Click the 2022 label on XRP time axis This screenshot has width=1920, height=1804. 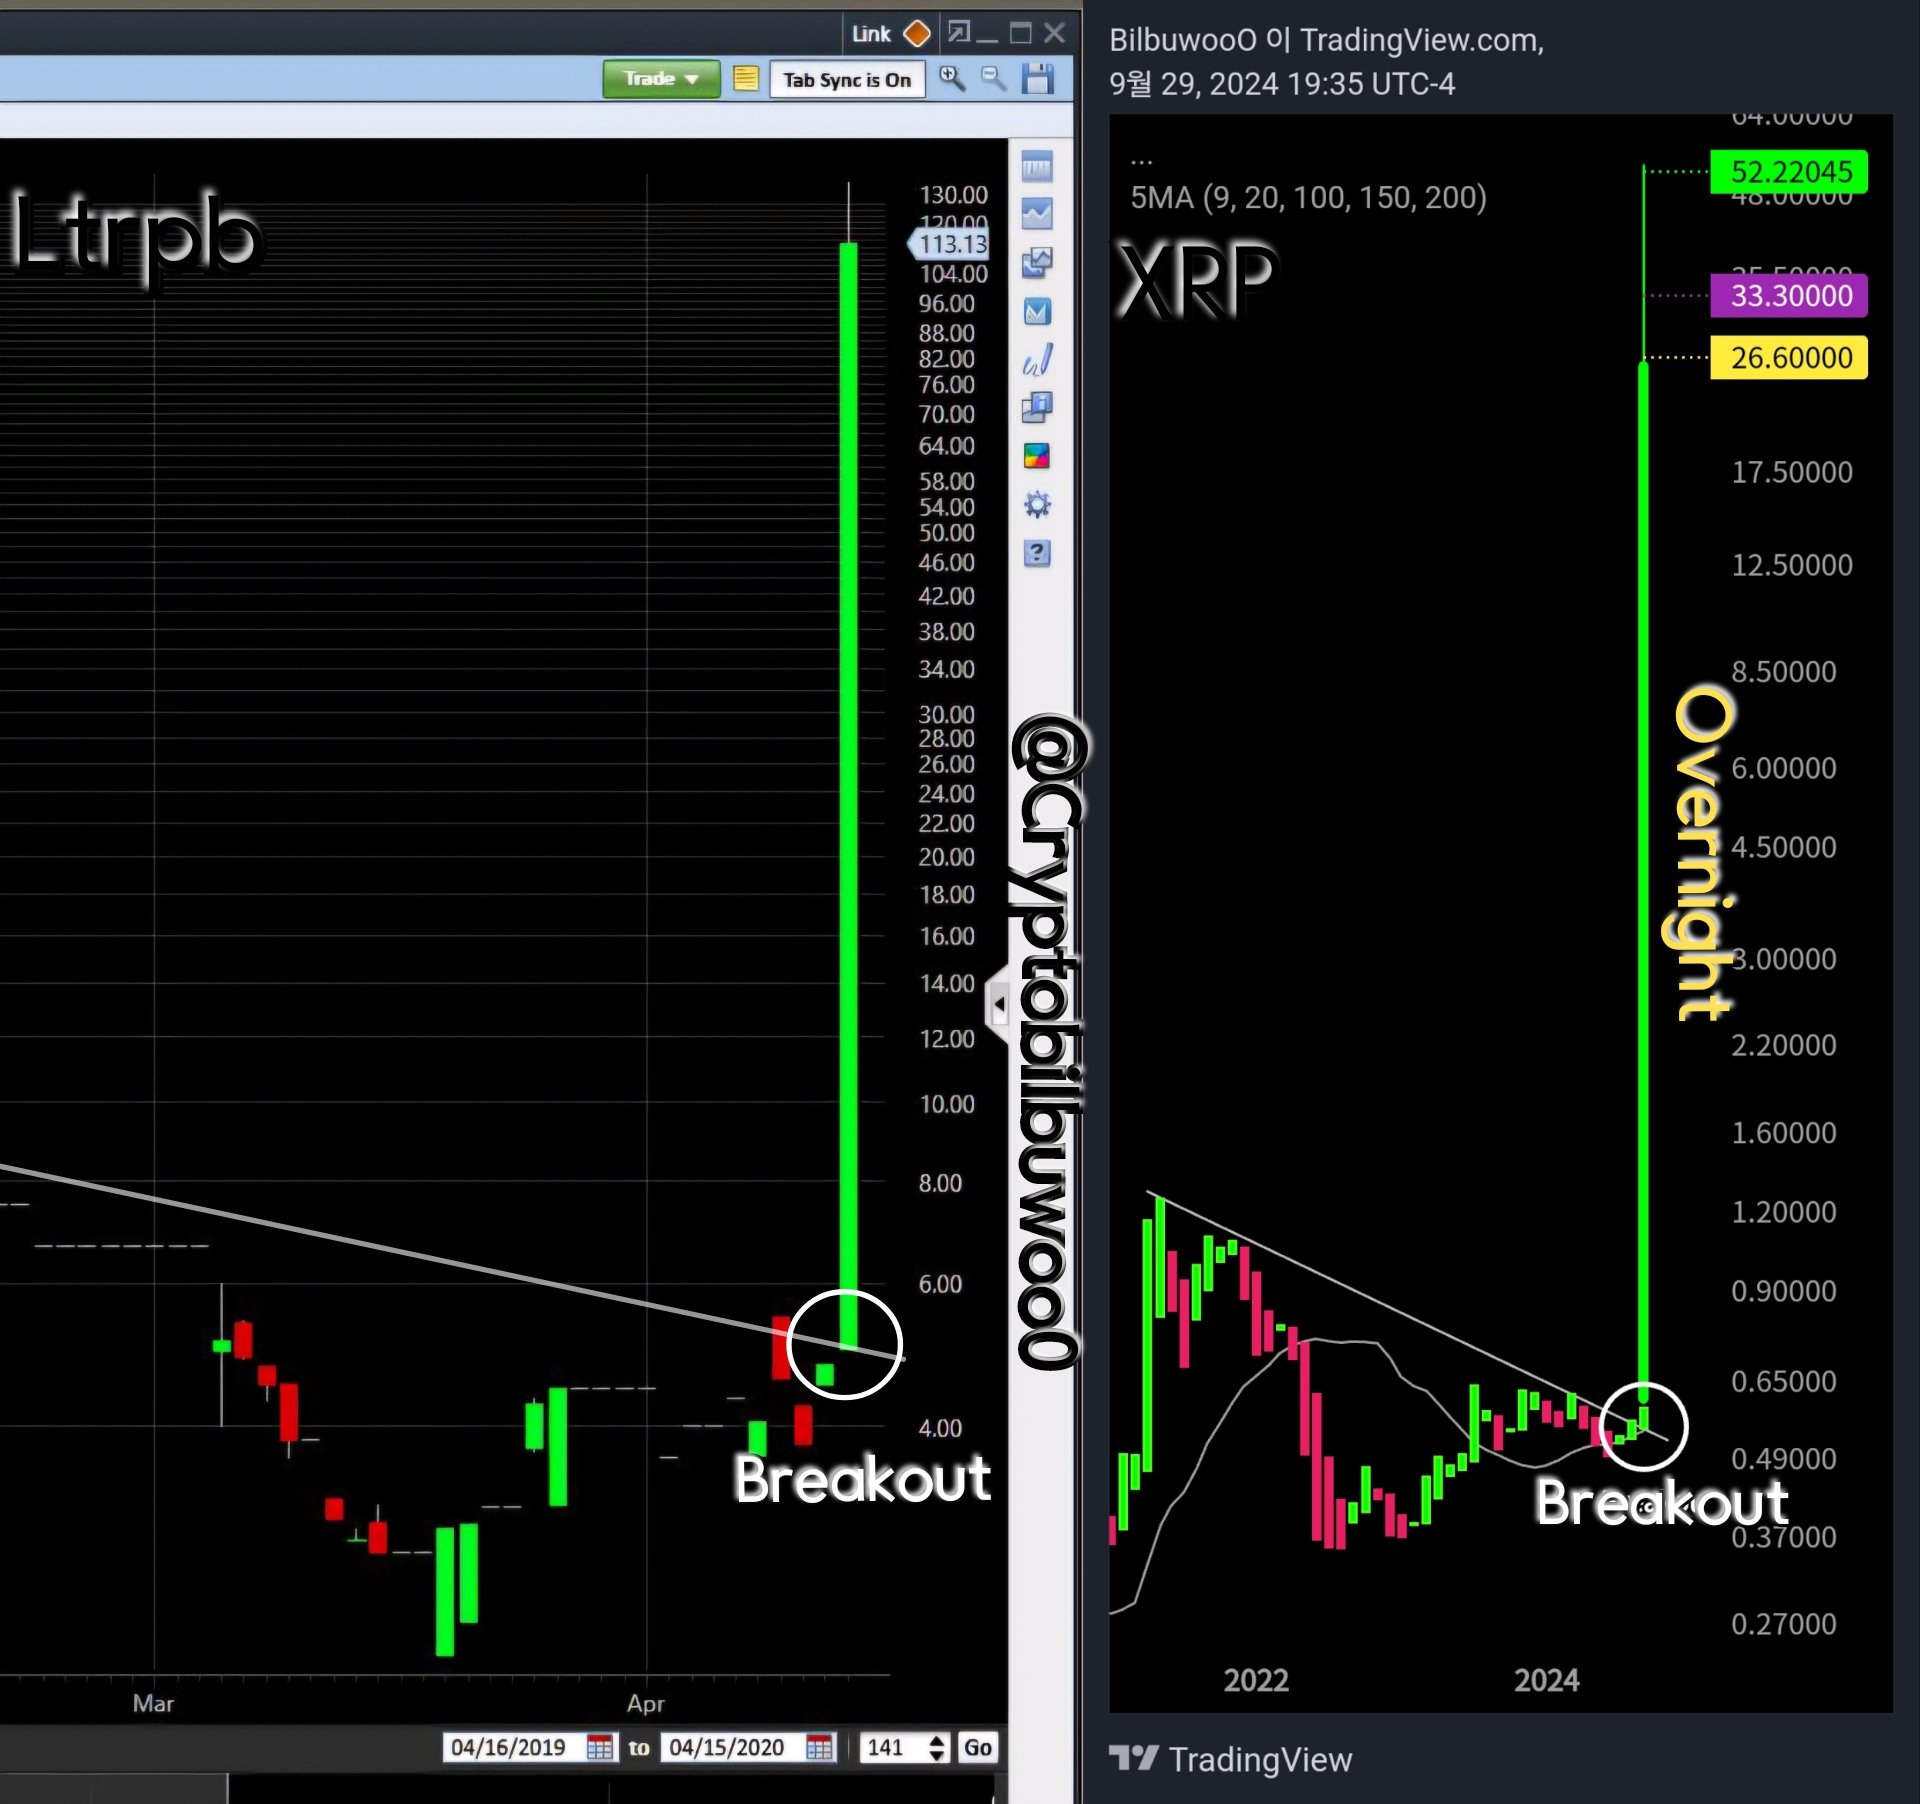(x=1256, y=1680)
